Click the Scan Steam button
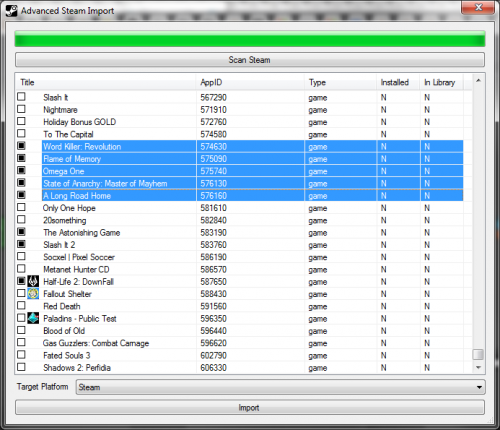The width and height of the screenshot is (500, 430). pos(250,60)
